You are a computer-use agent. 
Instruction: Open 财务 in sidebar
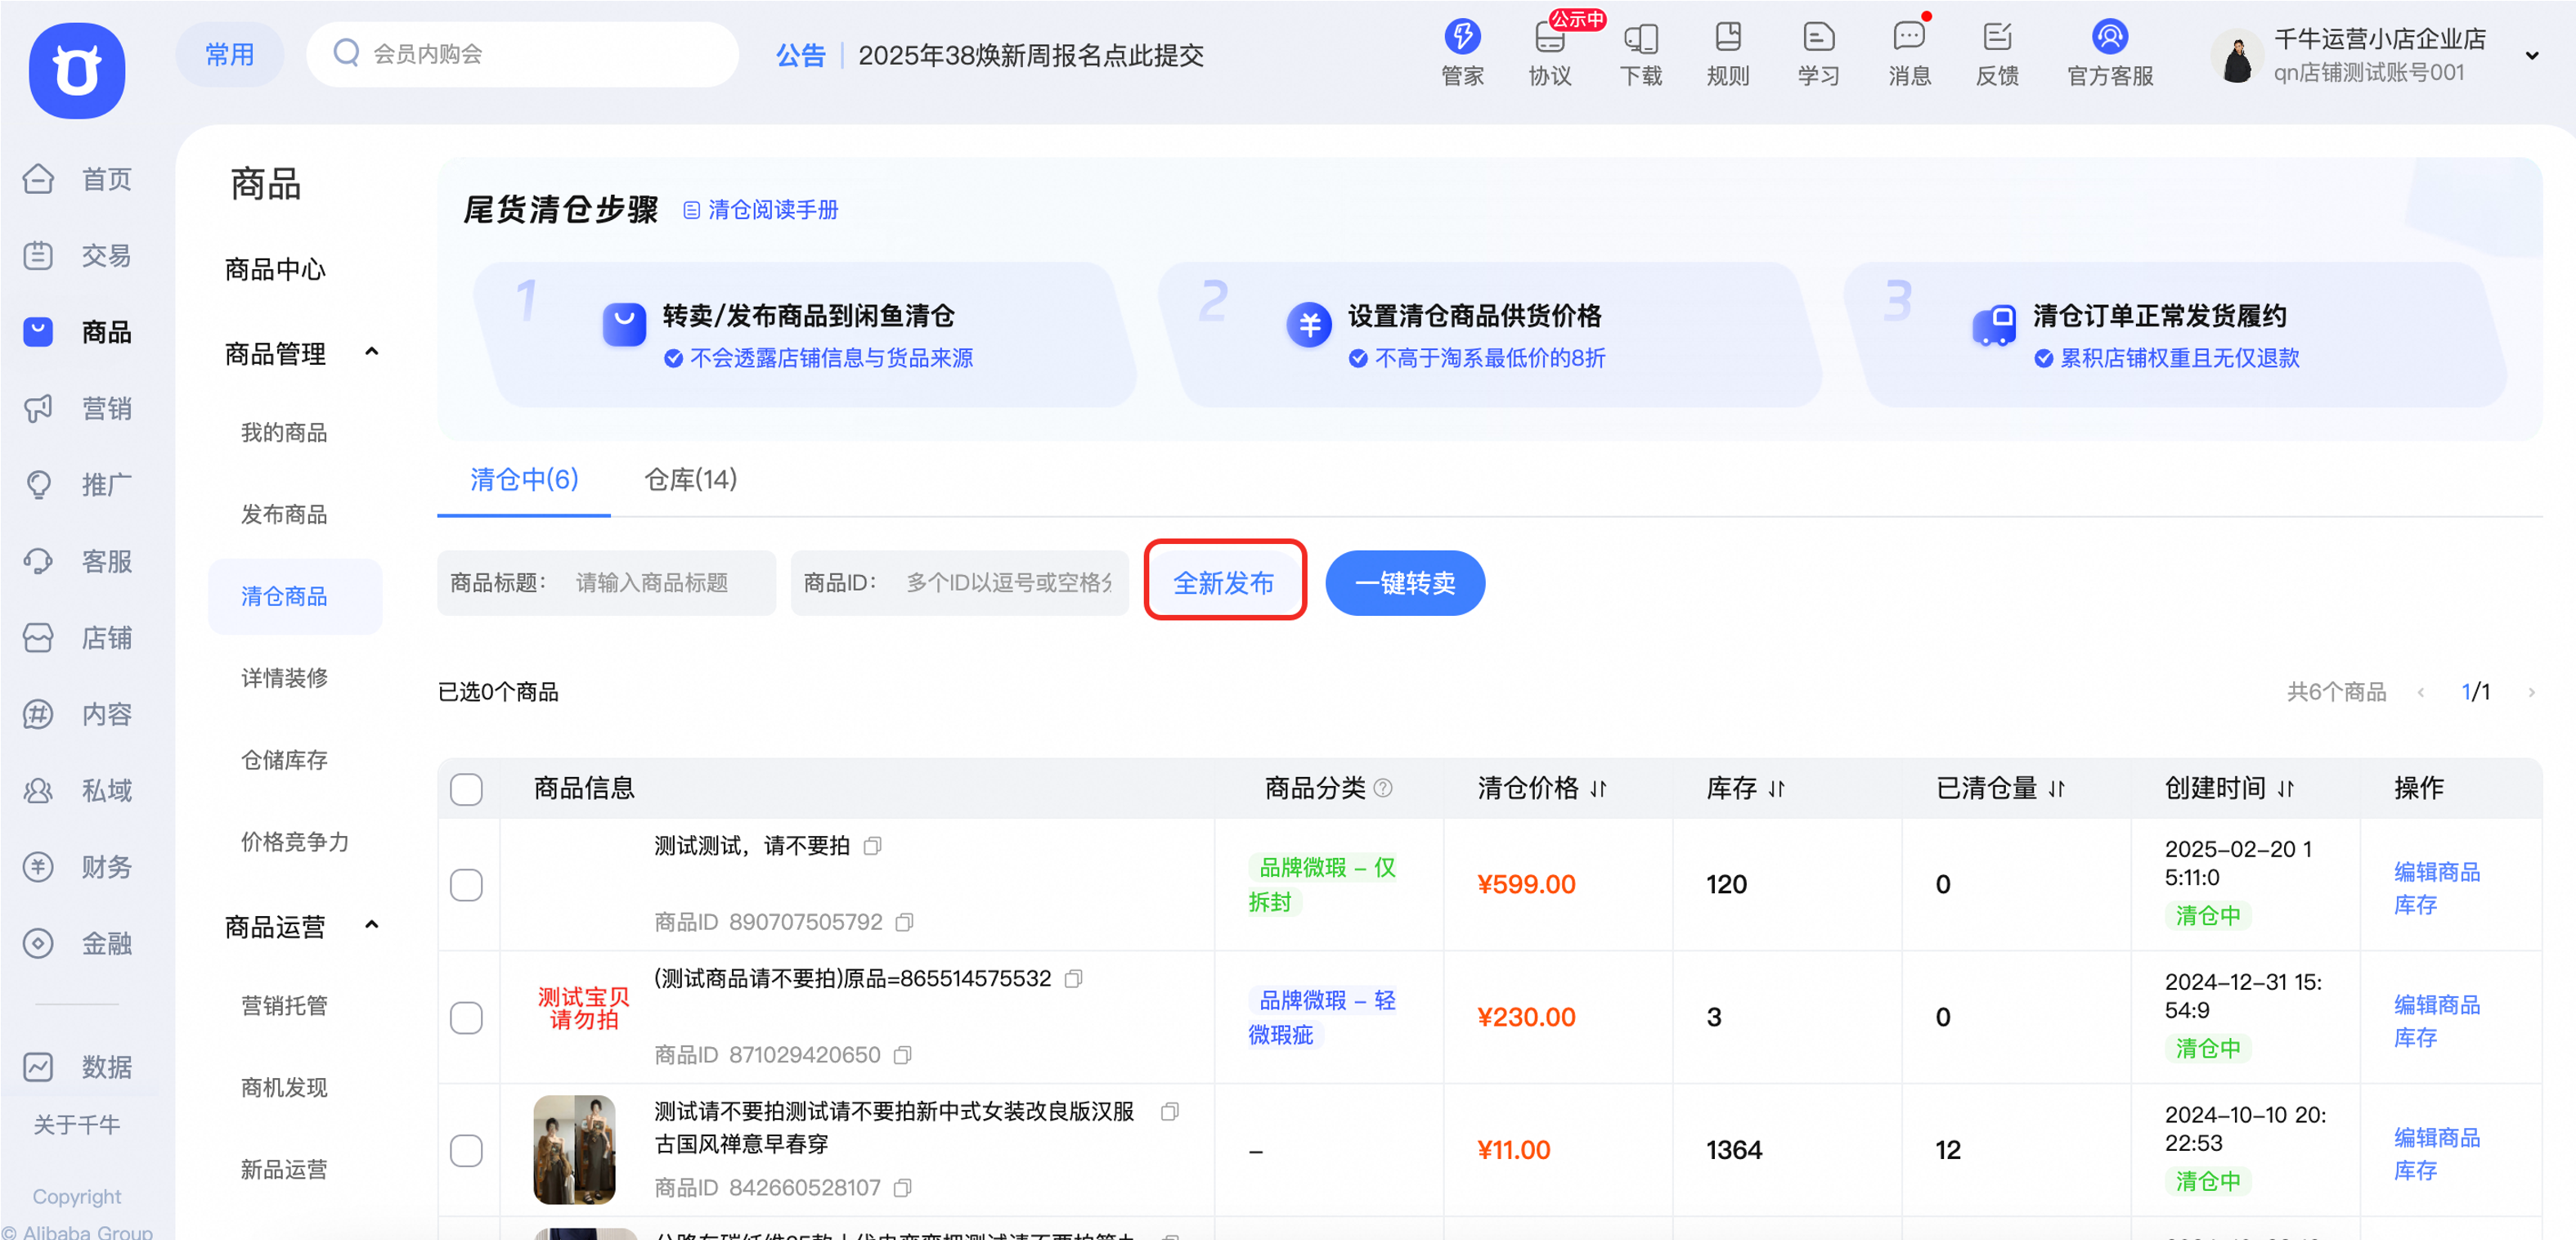[78, 866]
